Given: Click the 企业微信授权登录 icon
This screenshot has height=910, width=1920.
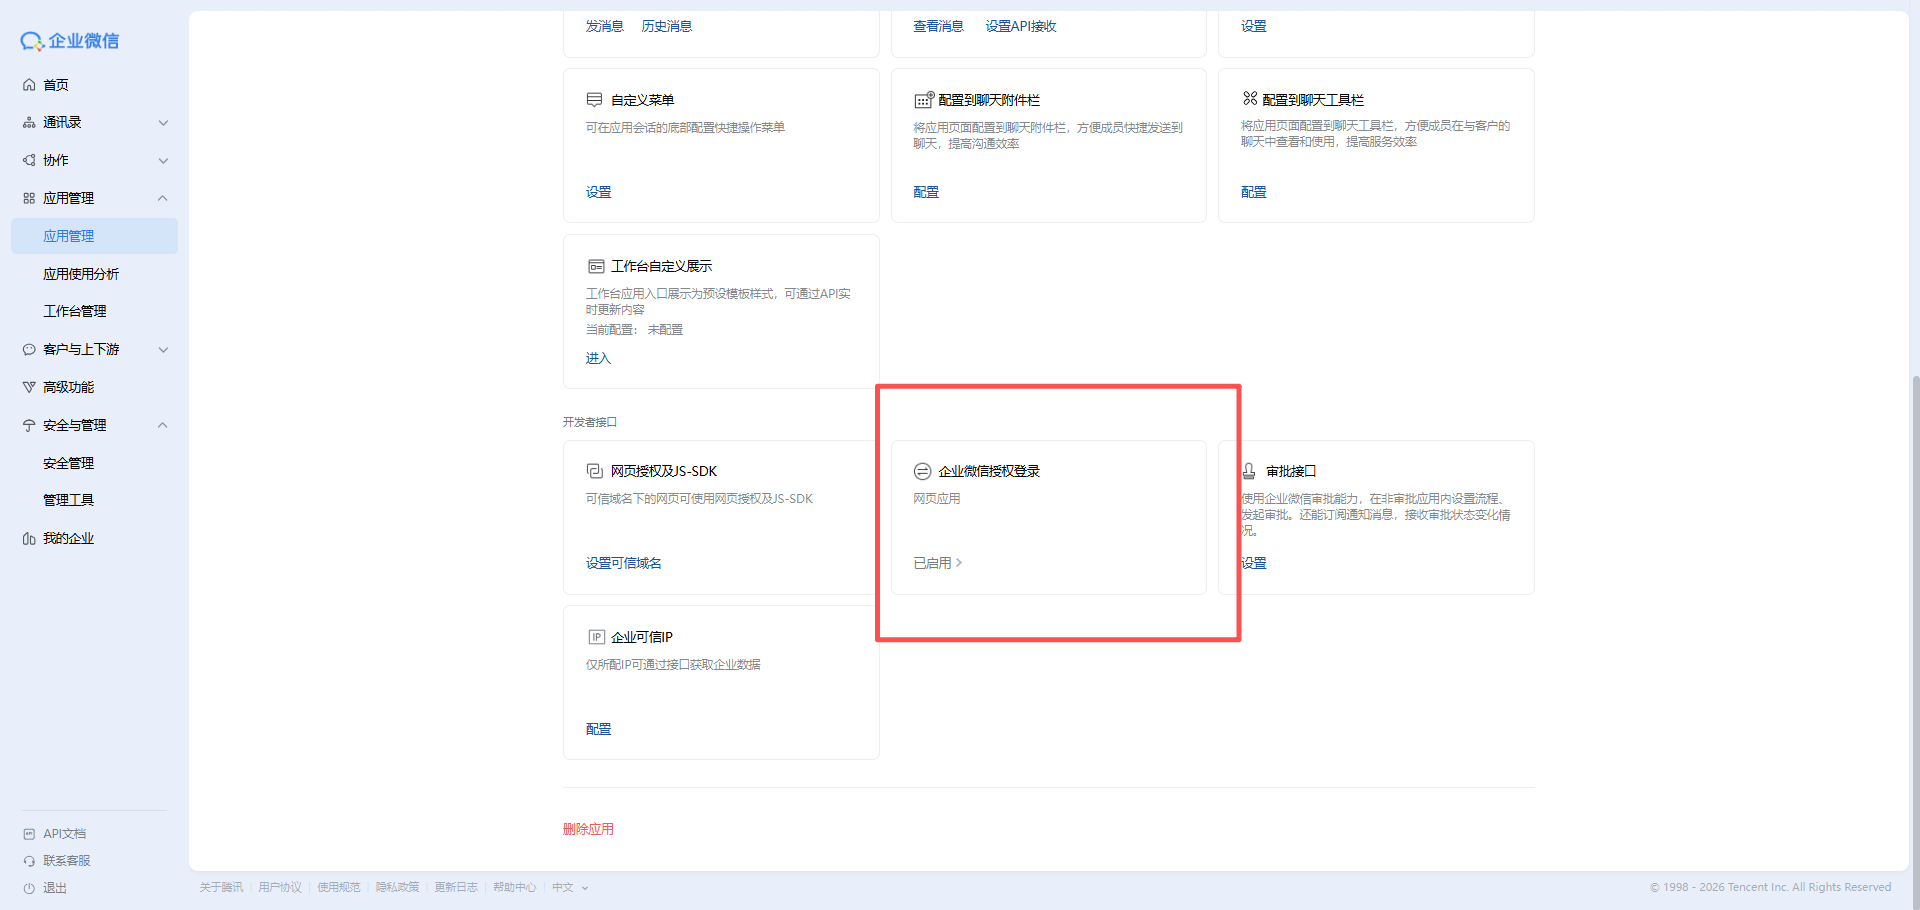Looking at the screenshot, I should pyautogui.click(x=922, y=471).
